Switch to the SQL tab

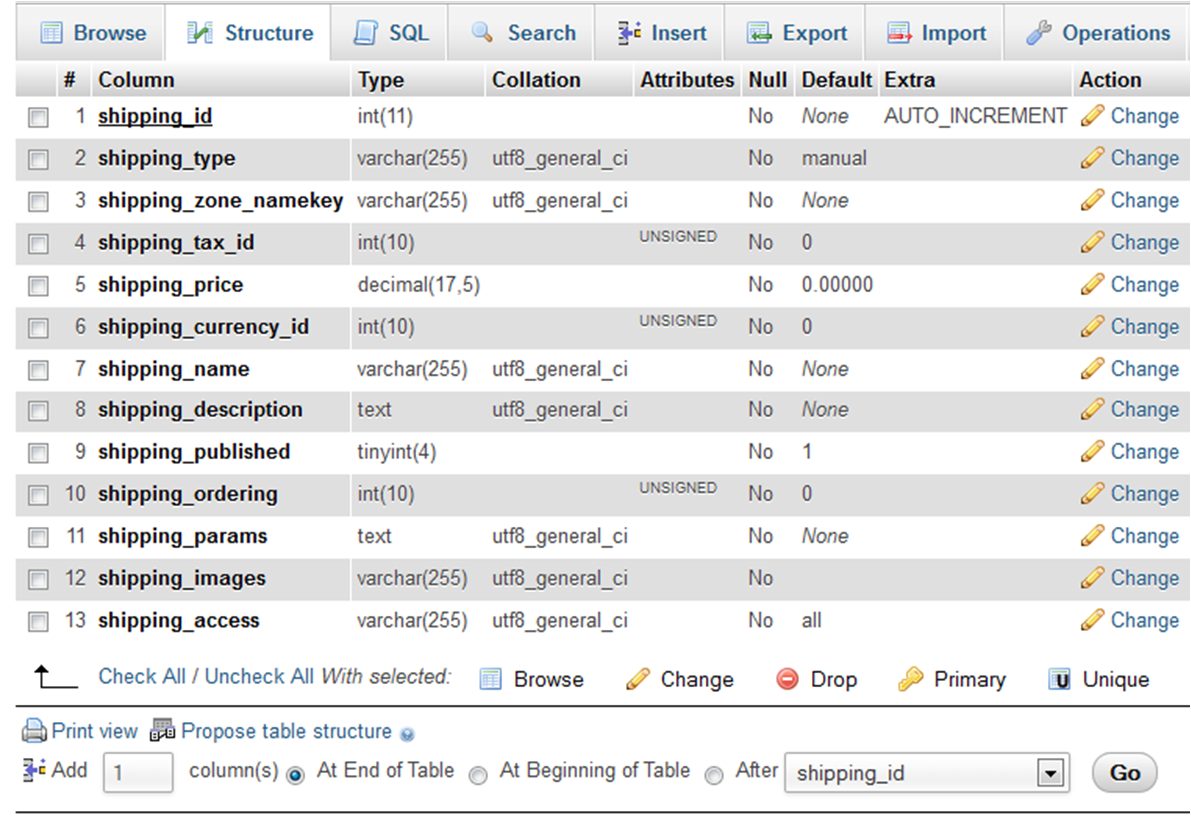tap(391, 33)
